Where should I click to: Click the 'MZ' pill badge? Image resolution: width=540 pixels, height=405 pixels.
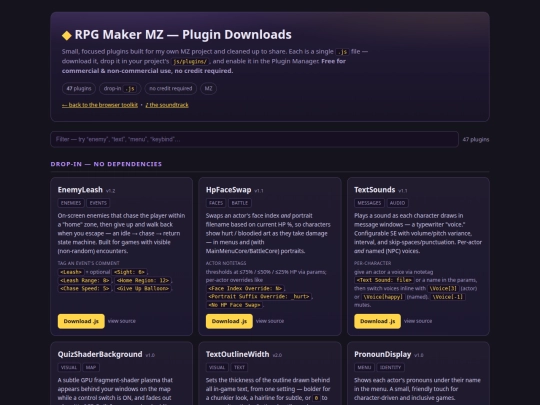[x=208, y=89]
